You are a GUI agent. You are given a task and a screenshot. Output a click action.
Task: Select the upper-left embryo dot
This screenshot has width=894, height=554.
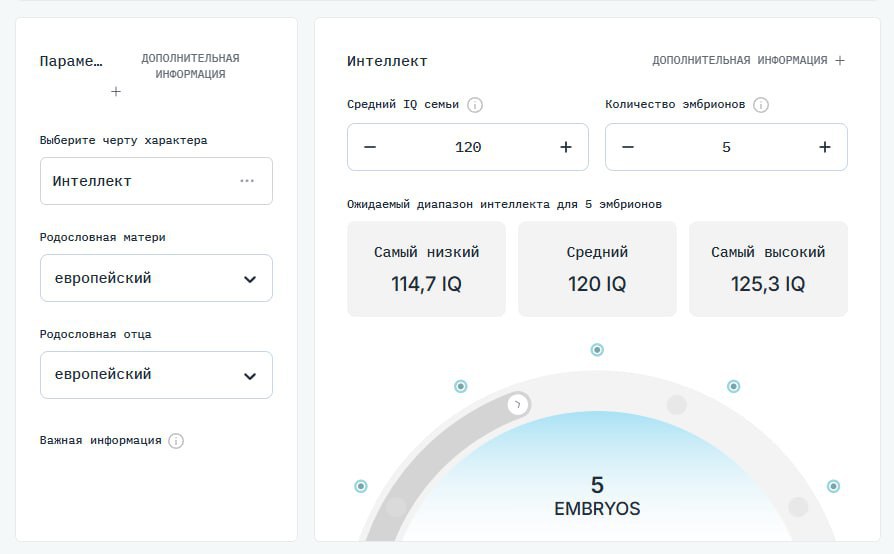[461, 386]
